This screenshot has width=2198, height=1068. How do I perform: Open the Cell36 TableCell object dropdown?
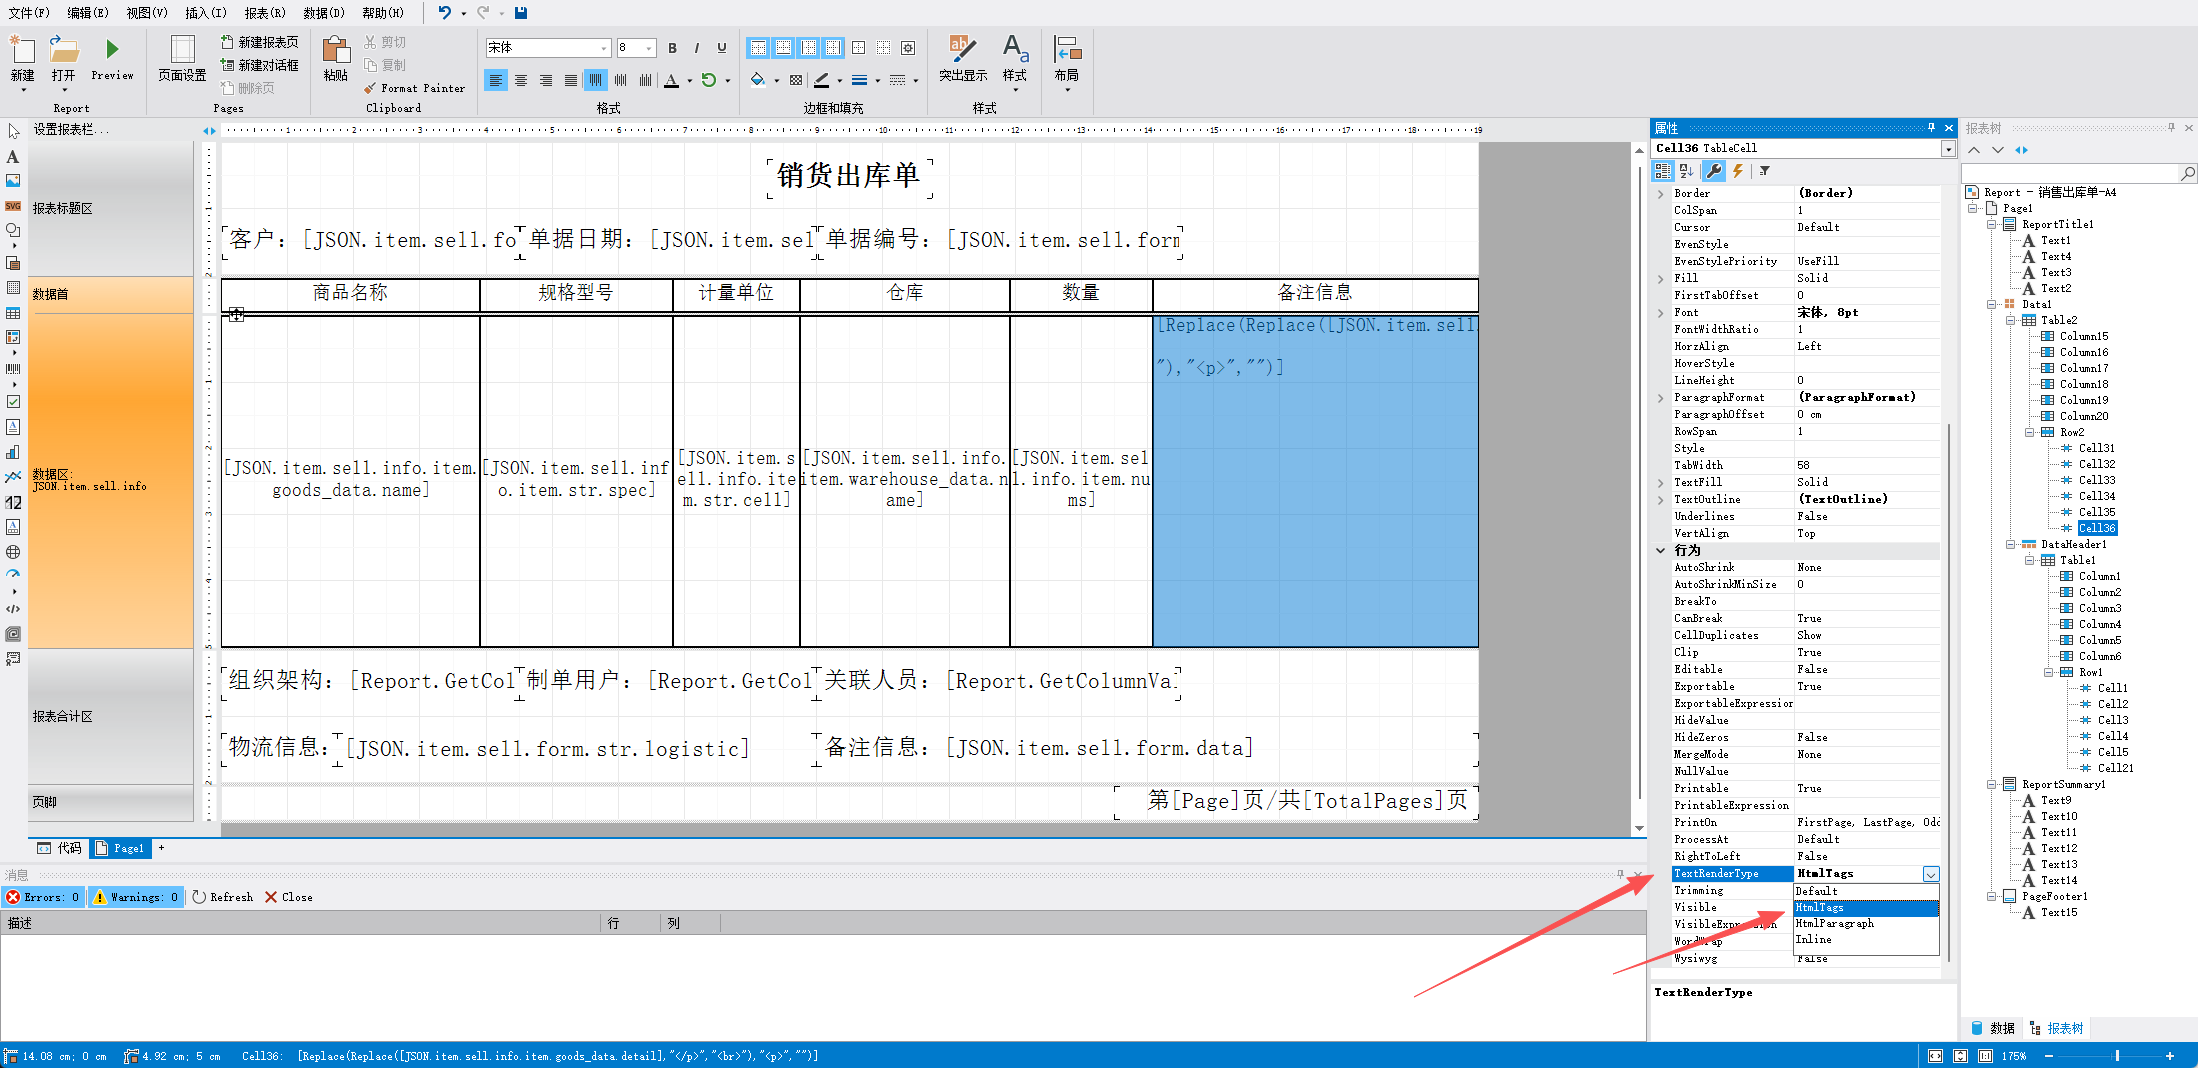coord(1948,149)
